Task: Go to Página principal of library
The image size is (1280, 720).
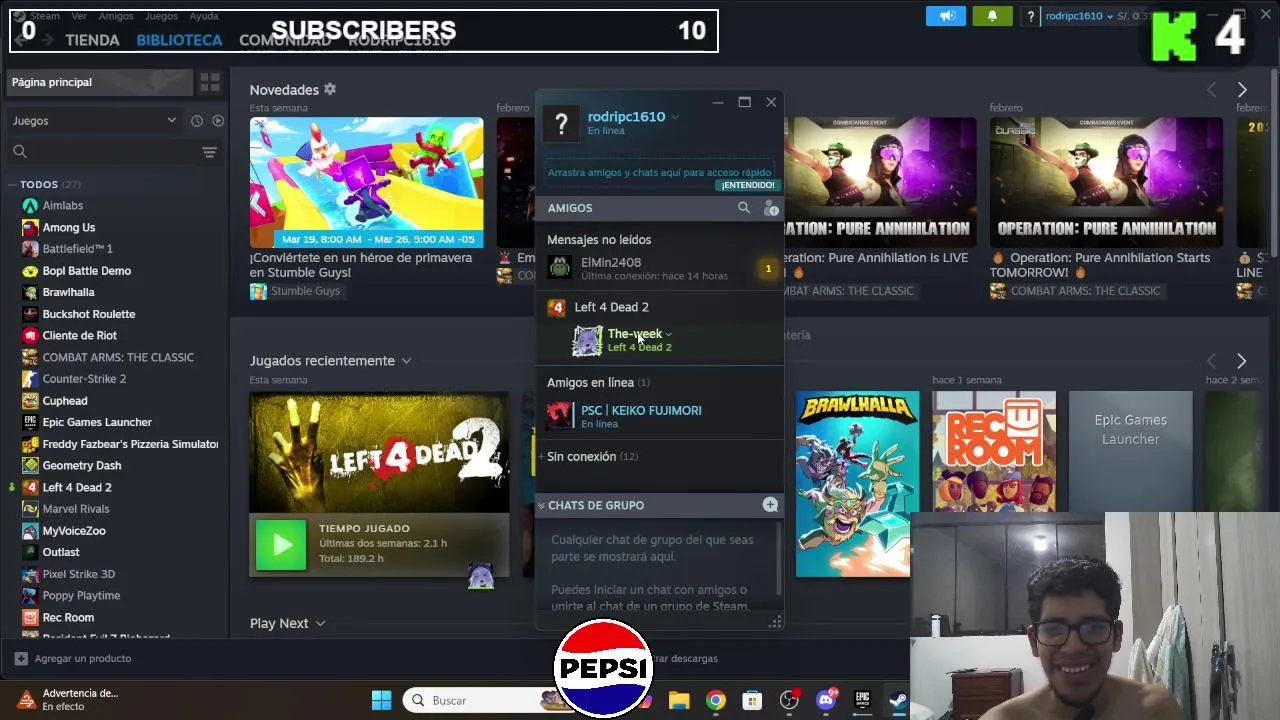Action: pyautogui.click(x=98, y=82)
